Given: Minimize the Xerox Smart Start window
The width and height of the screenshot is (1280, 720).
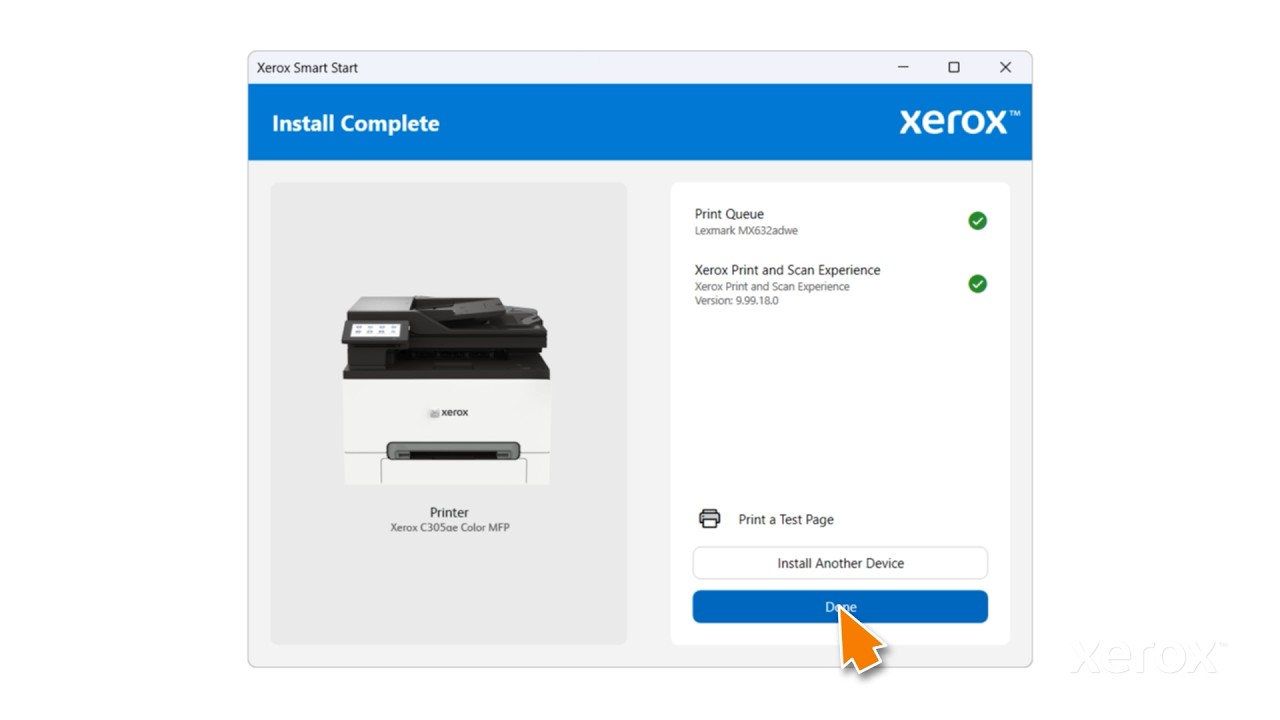Looking at the screenshot, I should tap(903, 67).
